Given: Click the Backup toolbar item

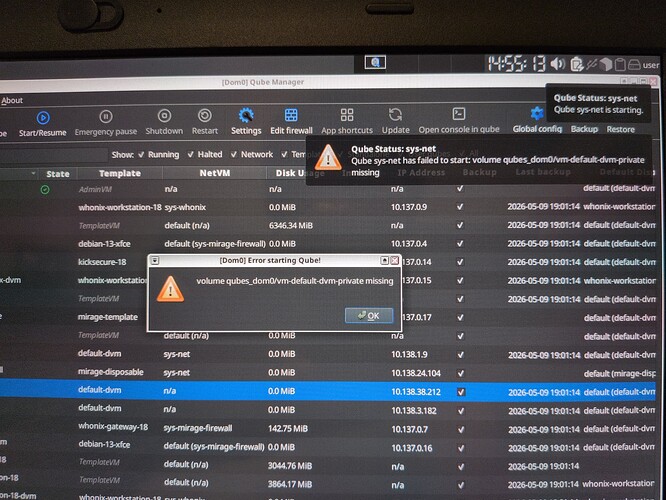Looking at the screenshot, I should 584,129.
